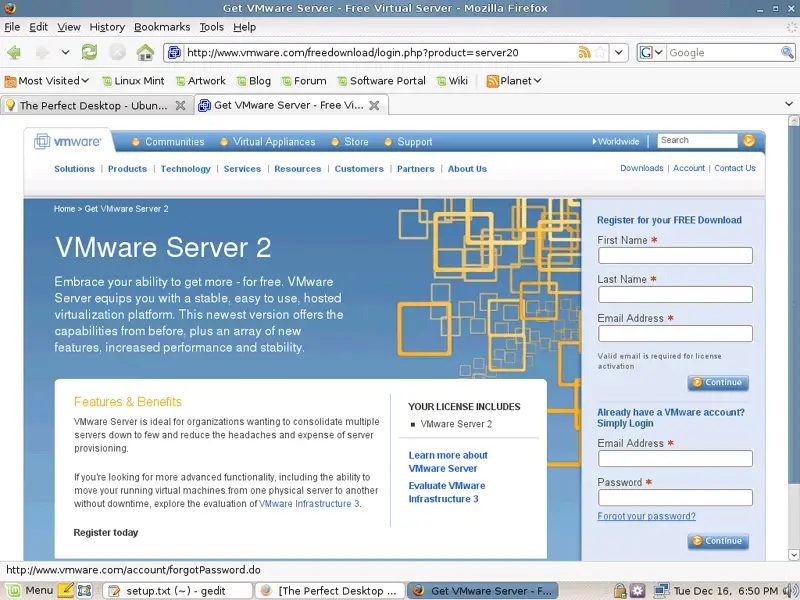Click the date and time clock
800x600 pixels.
click(726, 591)
